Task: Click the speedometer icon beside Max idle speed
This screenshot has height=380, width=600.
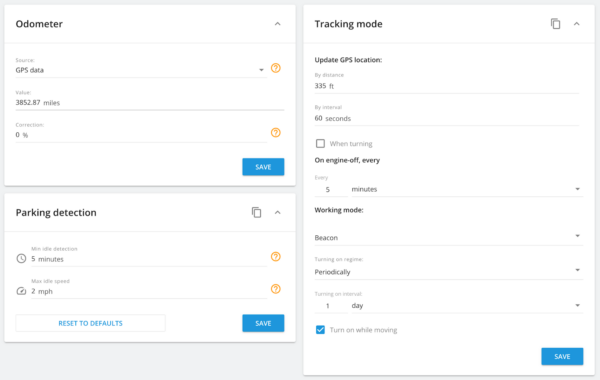Action: 21,291
